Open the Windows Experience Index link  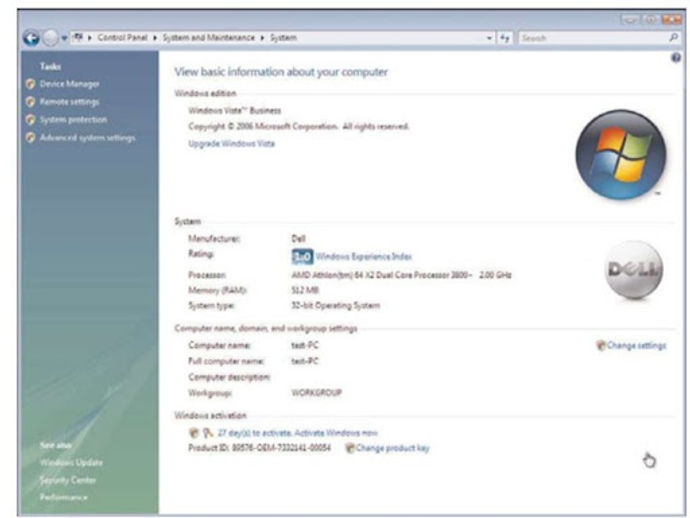coord(363,256)
